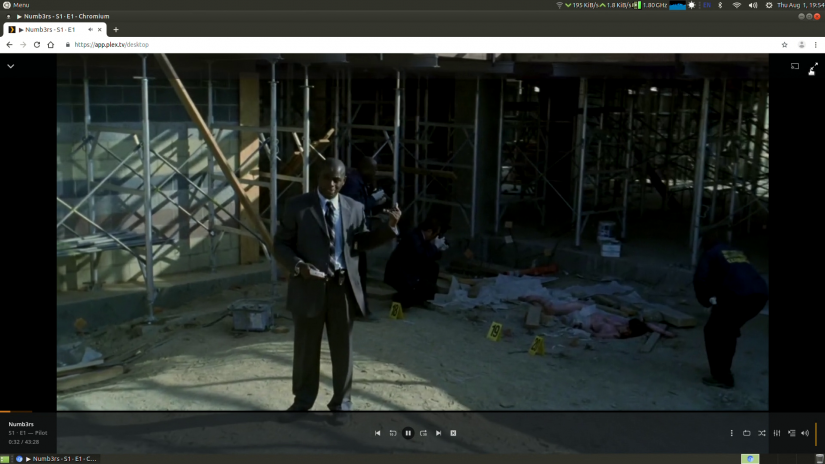Close the Numb3rs browser tab

tap(99, 29)
